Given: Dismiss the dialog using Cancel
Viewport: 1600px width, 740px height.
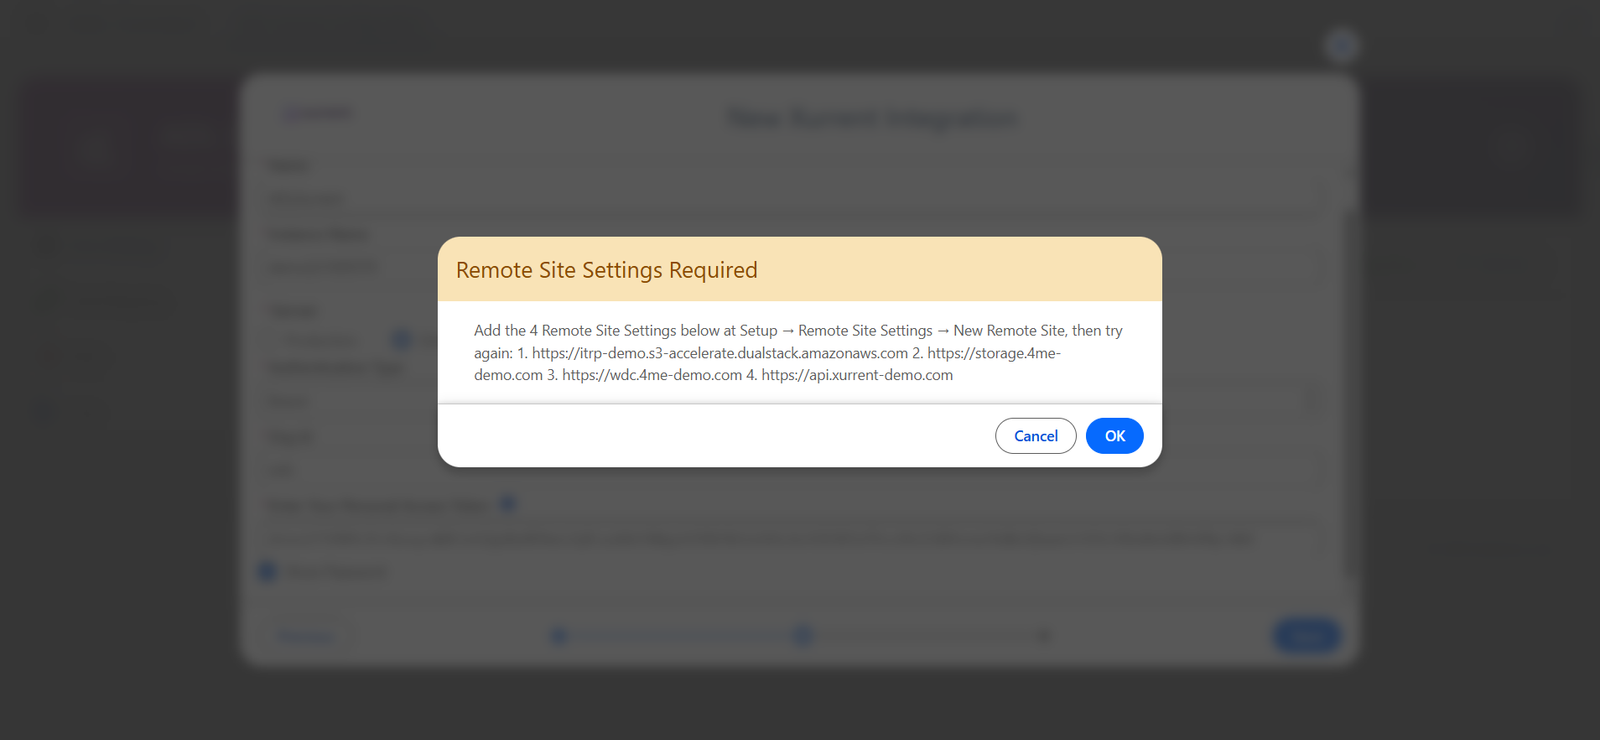Looking at the screenshot, I should coord(1035,436).
